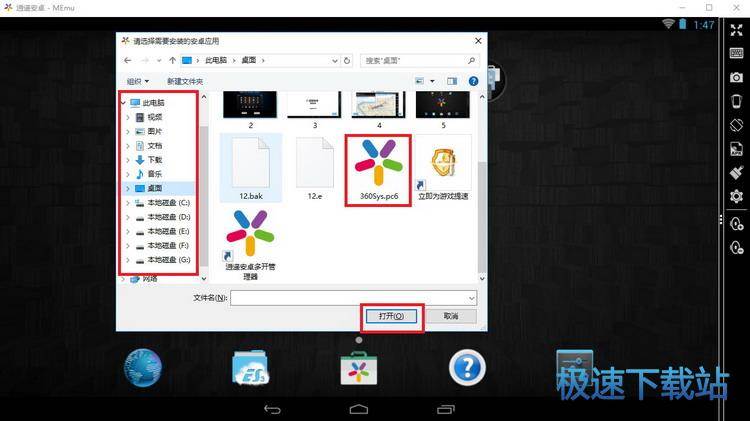Click the file name input field

pos(349,298)
